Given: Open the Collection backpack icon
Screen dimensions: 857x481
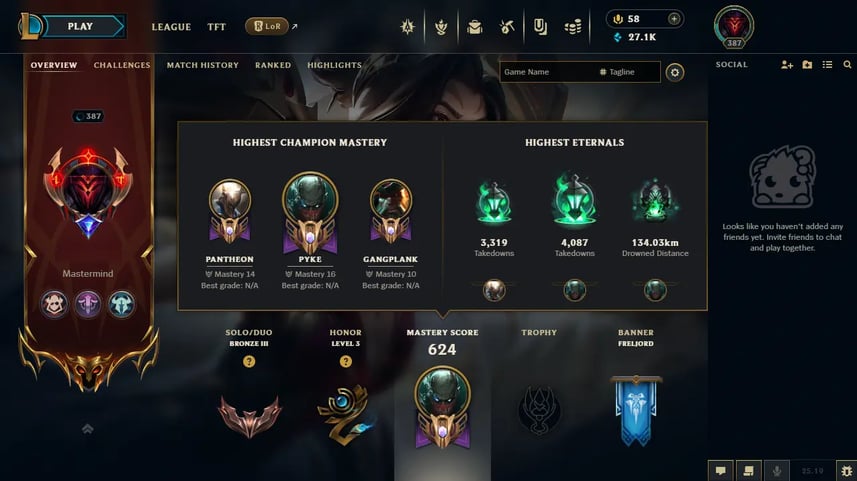Looking at the screenshot, I should [x=474, y=26].
